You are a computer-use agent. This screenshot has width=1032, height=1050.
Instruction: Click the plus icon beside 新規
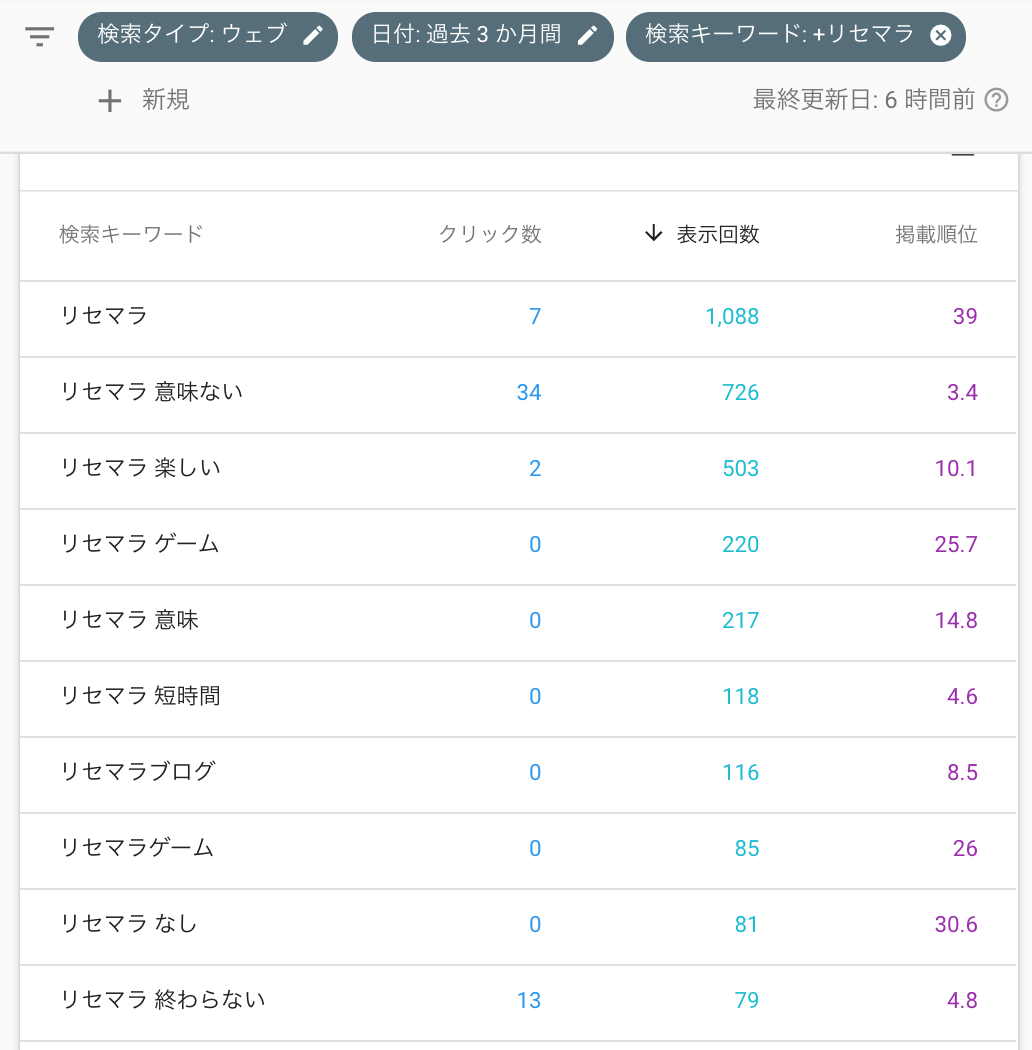[109, 100]
